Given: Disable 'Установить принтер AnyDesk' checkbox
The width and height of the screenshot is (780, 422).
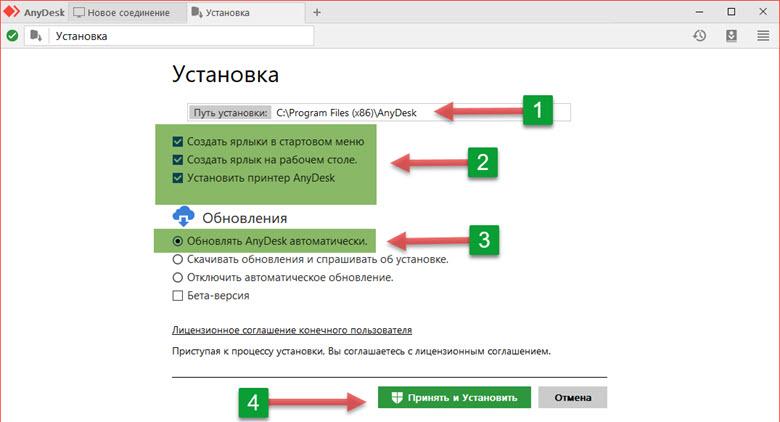Looking at the screenshot, I should (178, 178).
